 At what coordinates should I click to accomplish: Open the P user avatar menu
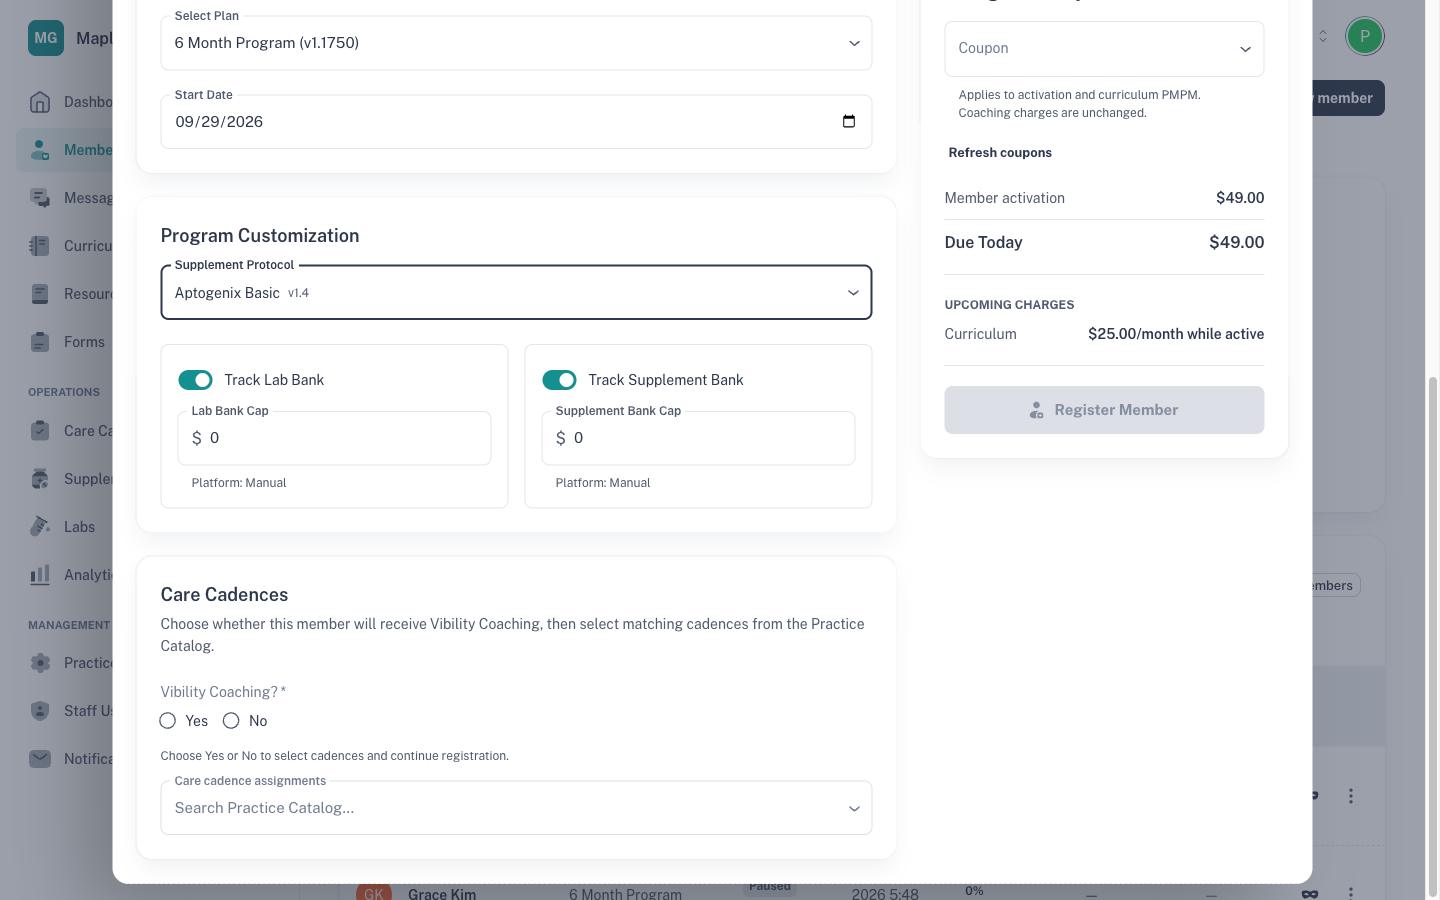pyautogui.click(x=1365, y=36)
